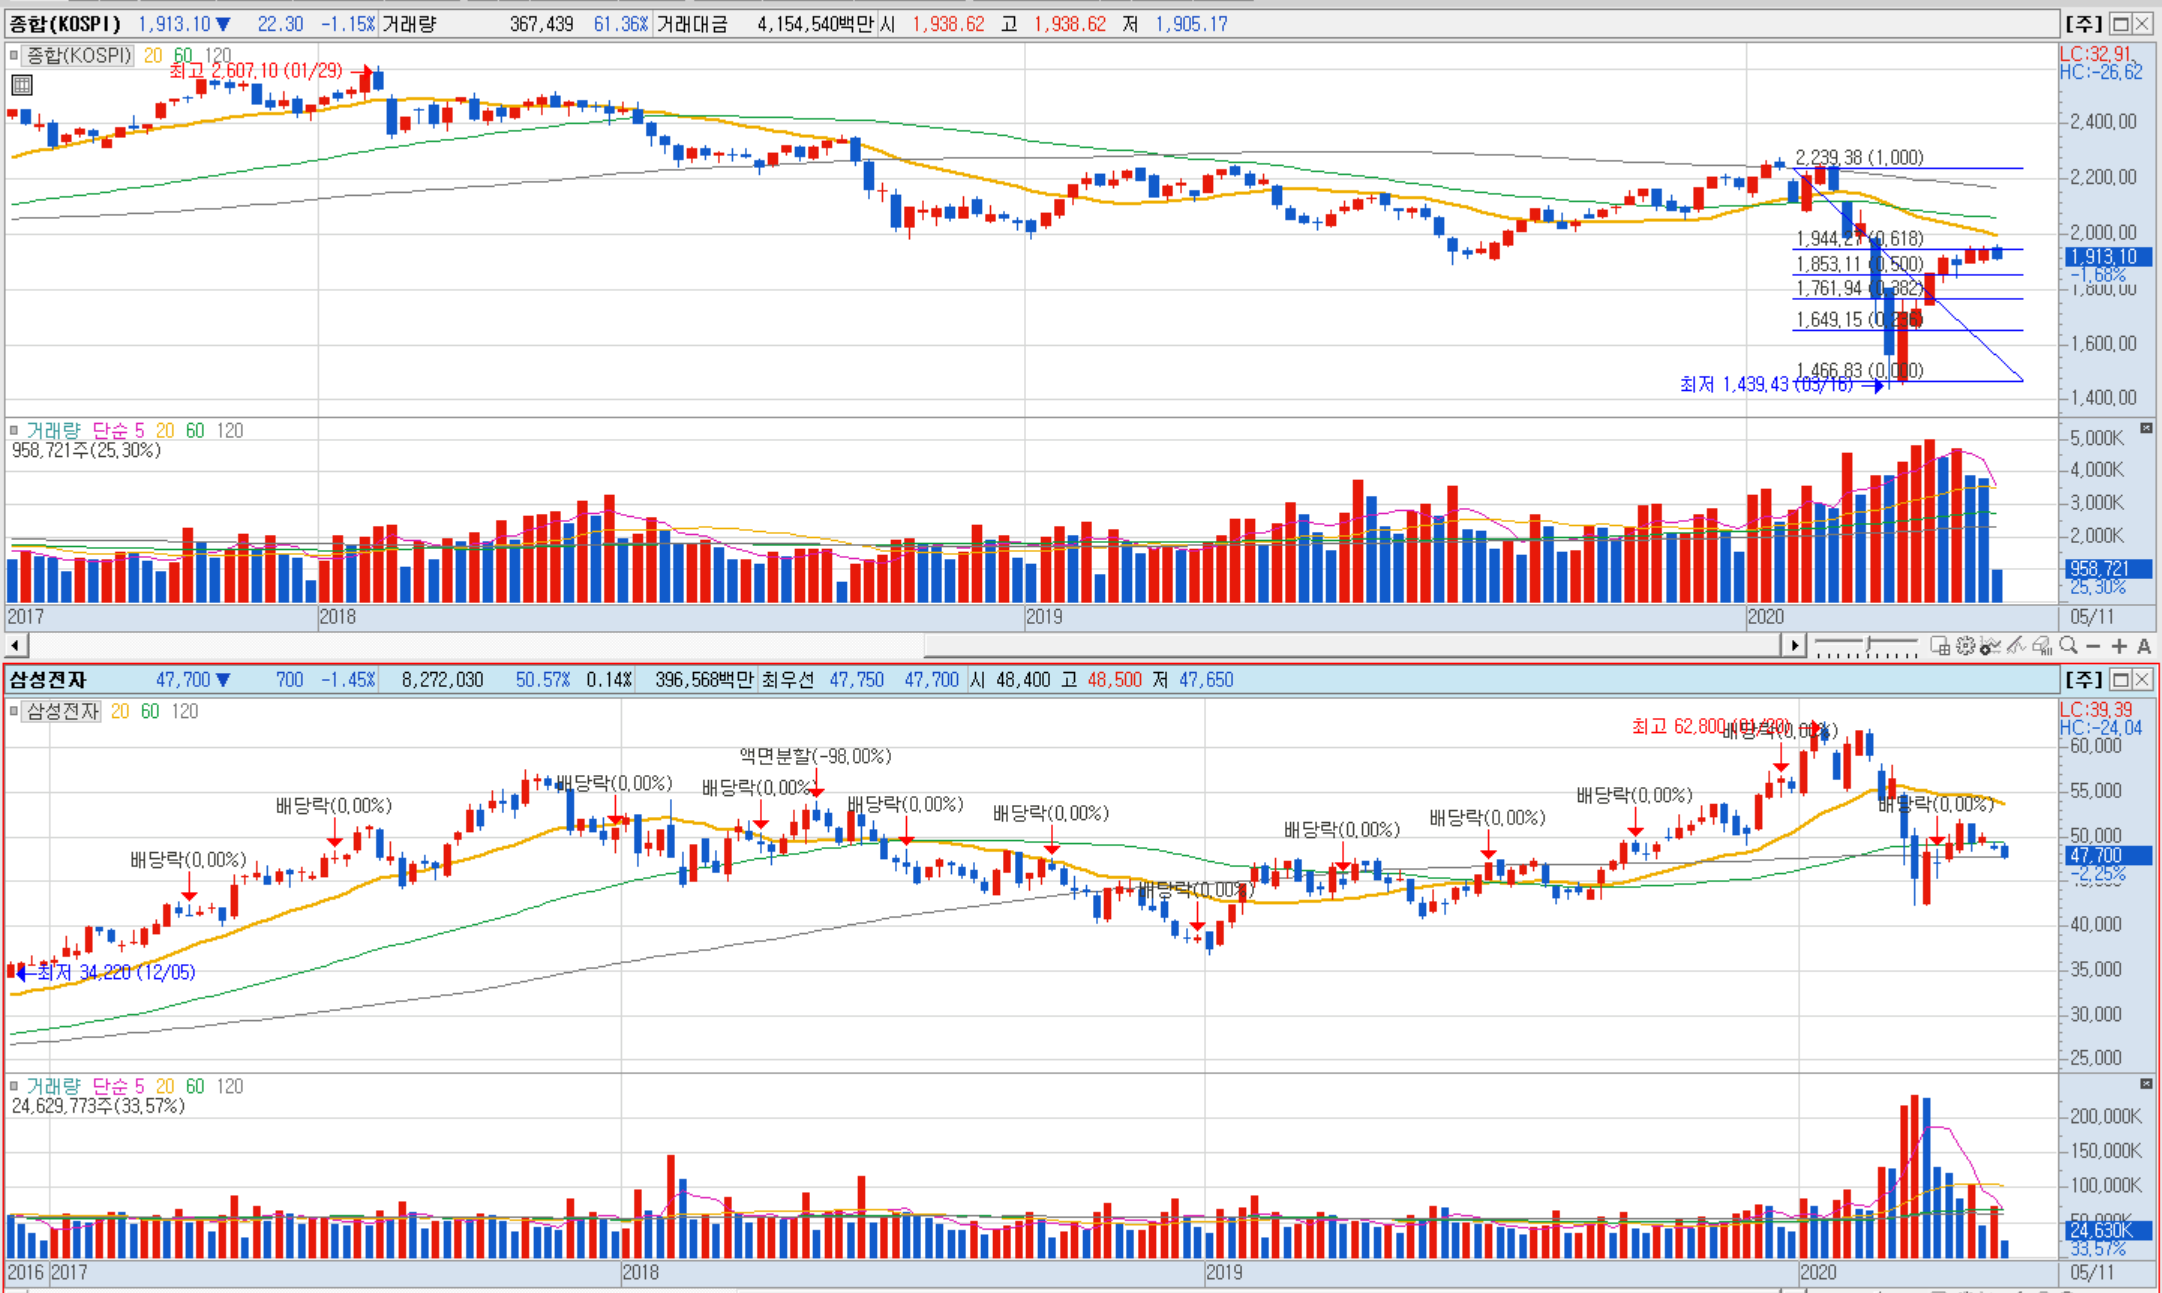
Task: Toggle the square beside KOSPI 거래량 label
Action: 14,430
